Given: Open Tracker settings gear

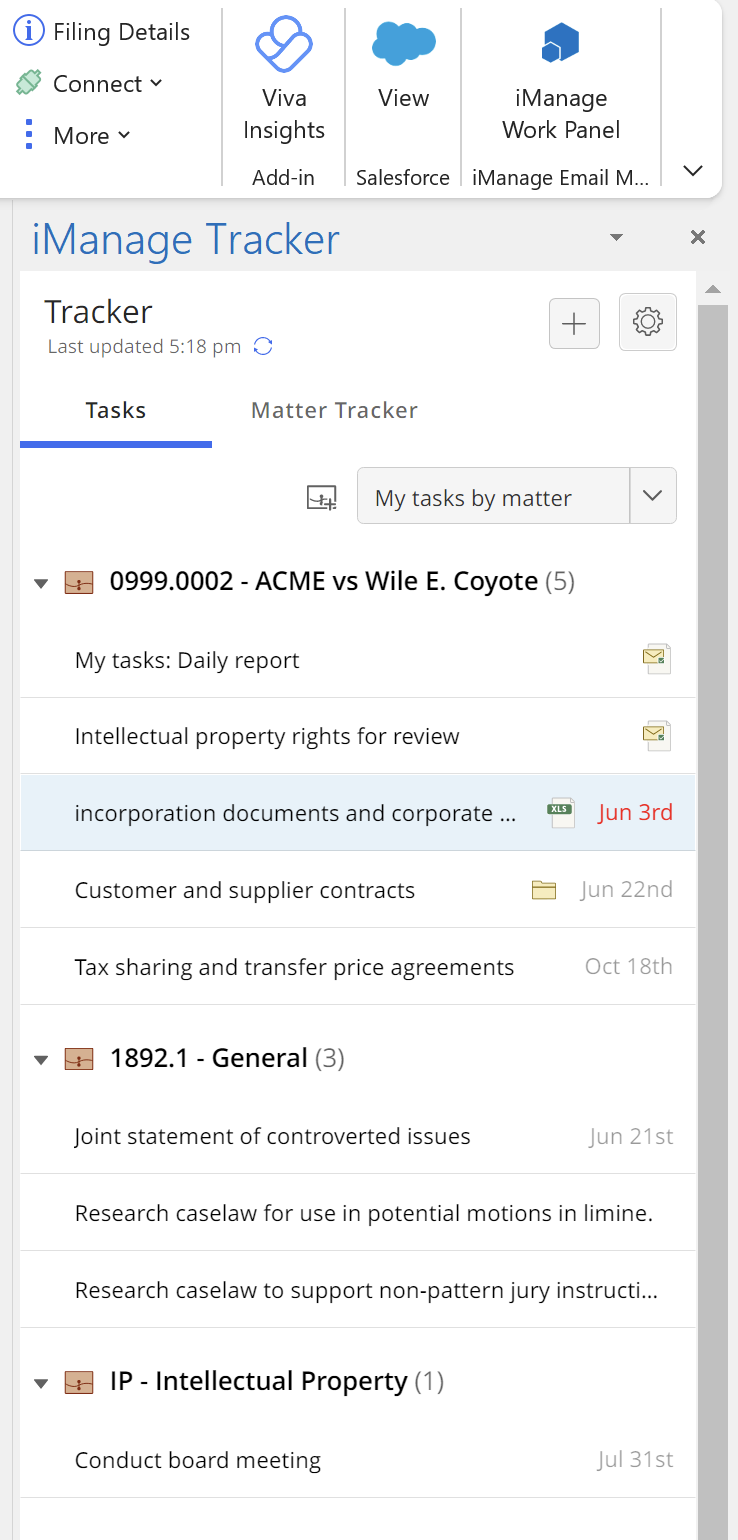Looking at the screenshot, I should click(648, 322).
